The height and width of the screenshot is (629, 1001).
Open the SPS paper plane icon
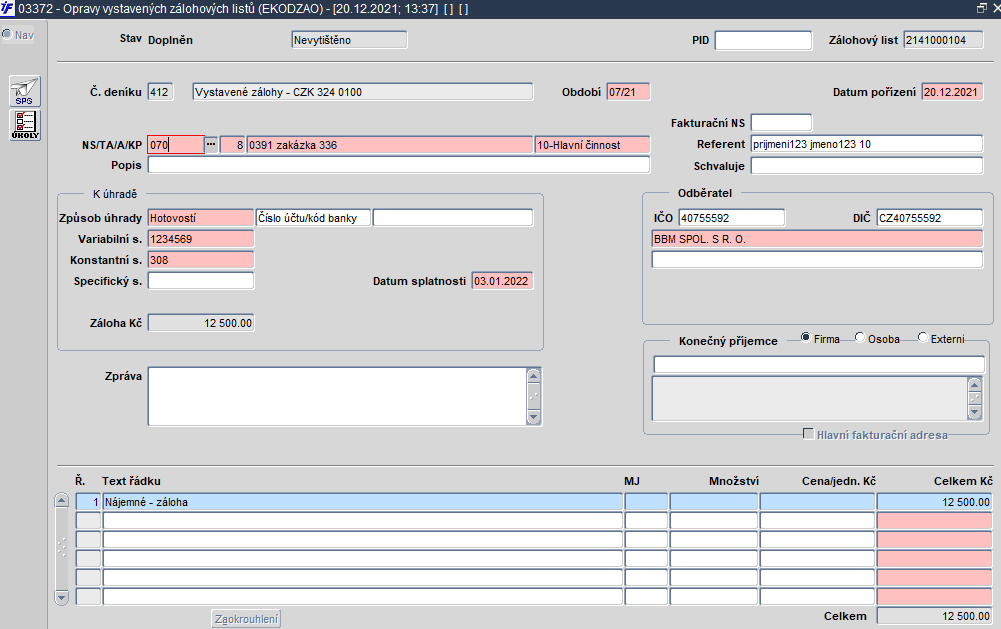point(25,91)
